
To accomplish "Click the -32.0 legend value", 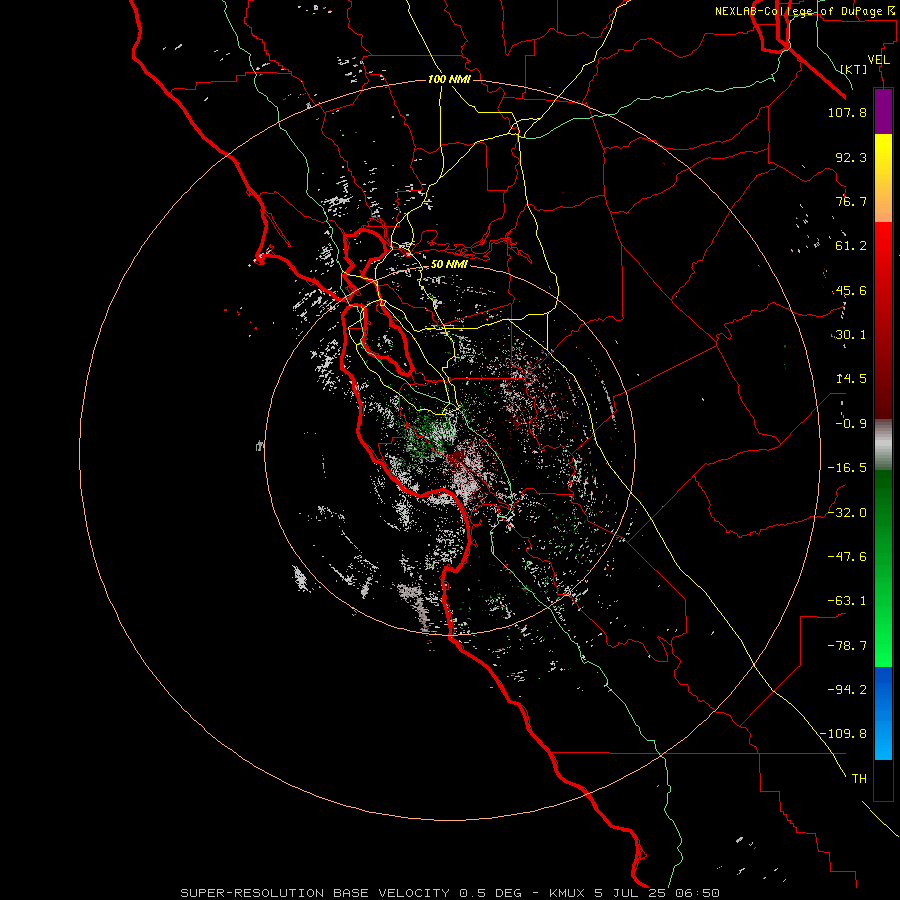I will click(x=847, y=513).
